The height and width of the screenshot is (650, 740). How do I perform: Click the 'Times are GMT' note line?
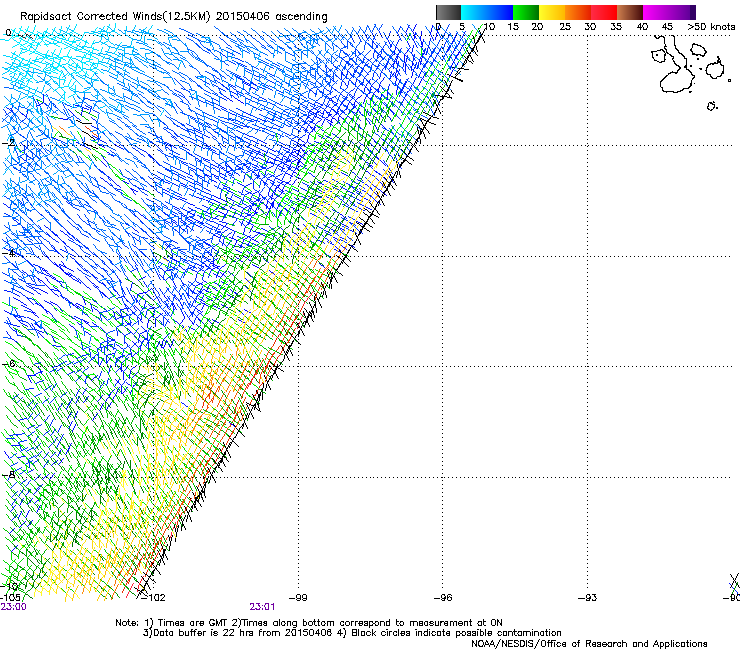pos(309,623)
